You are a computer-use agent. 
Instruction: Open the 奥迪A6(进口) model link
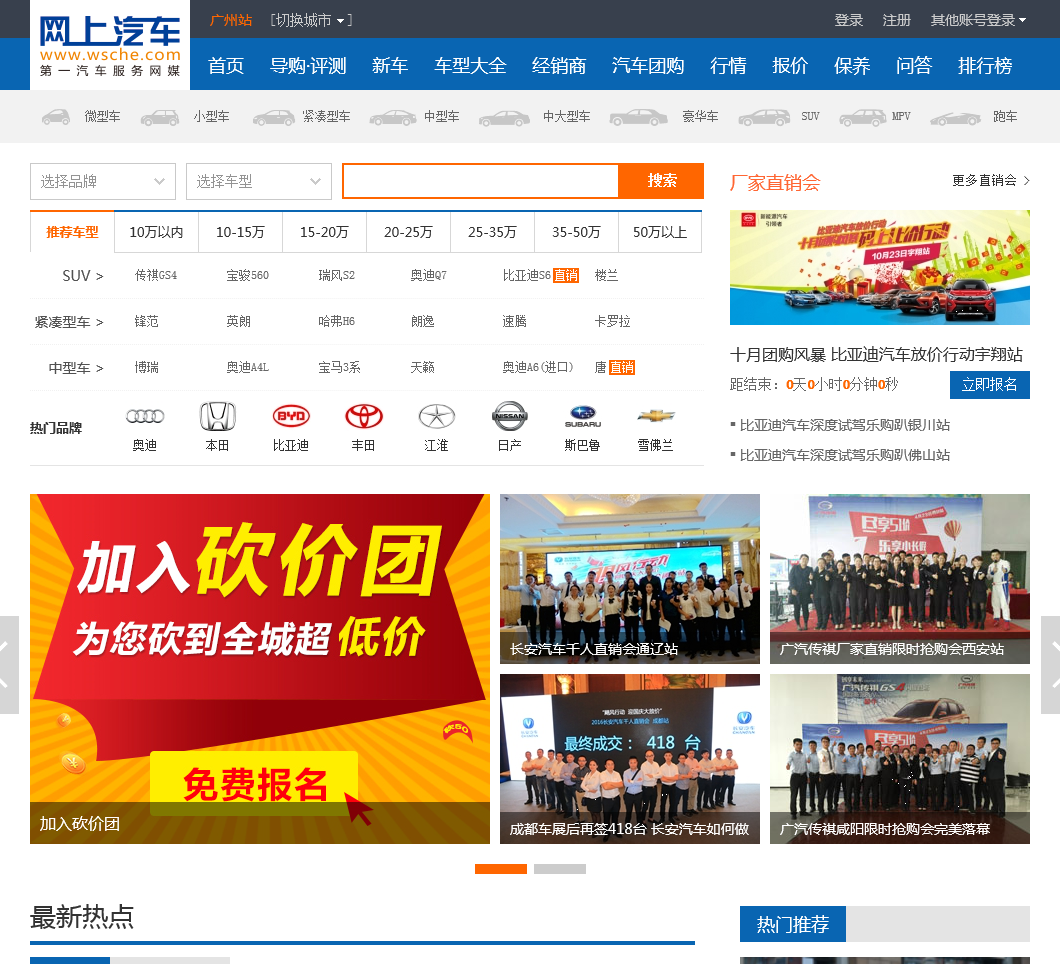point(537,367)
